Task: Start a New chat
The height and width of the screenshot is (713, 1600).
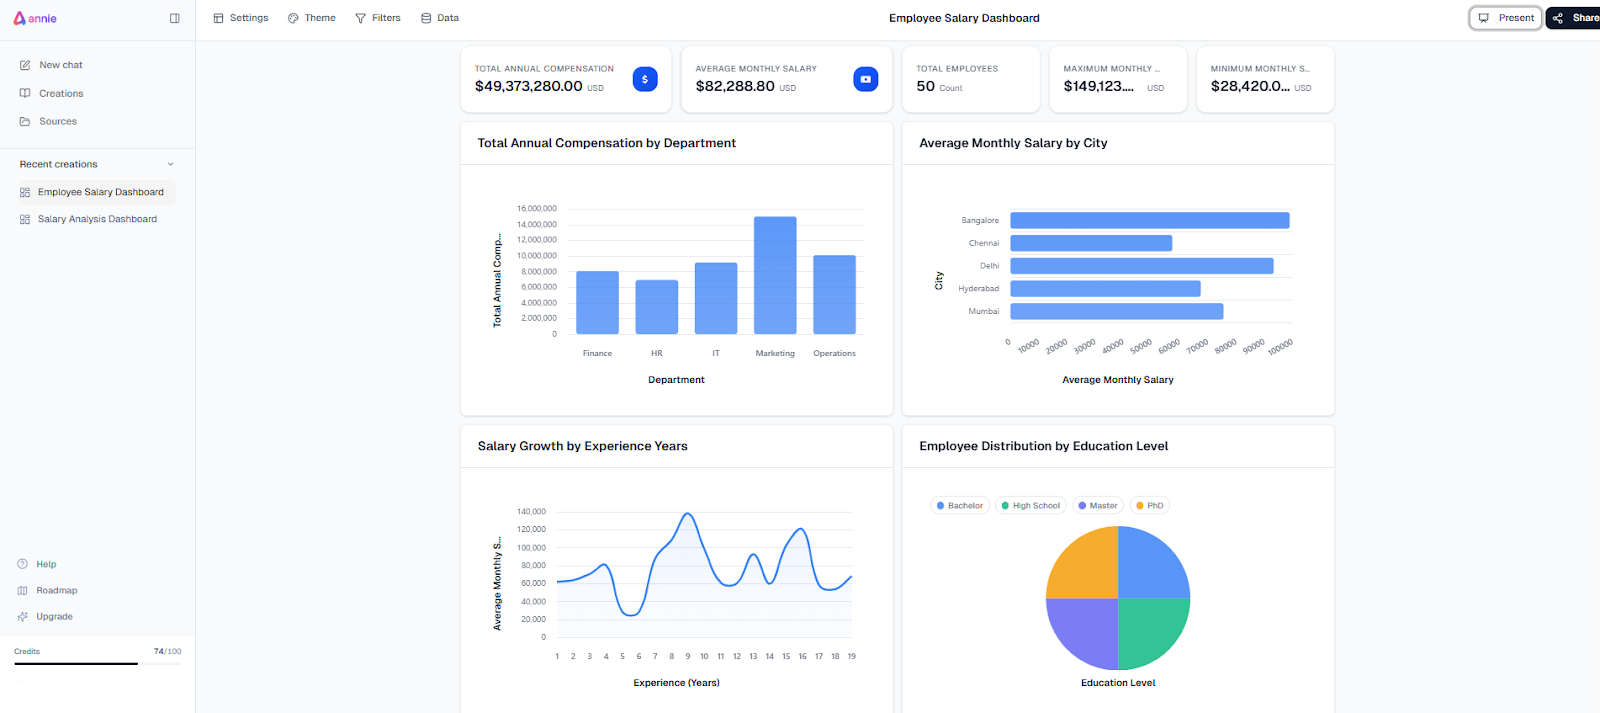Action: 60,65
